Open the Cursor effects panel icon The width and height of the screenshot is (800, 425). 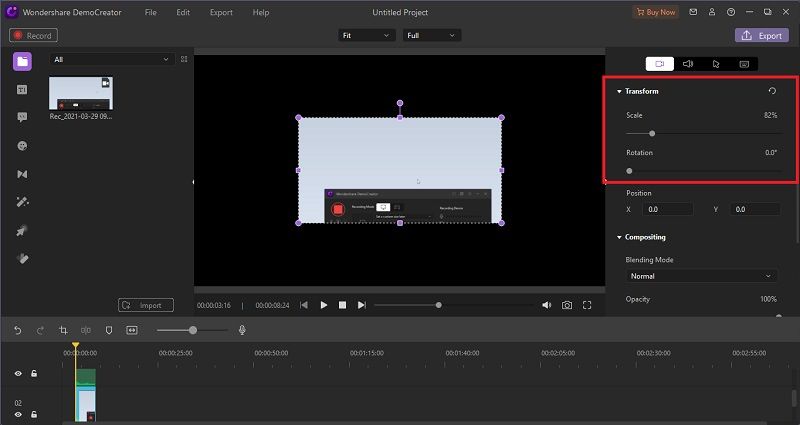(22, 231)
